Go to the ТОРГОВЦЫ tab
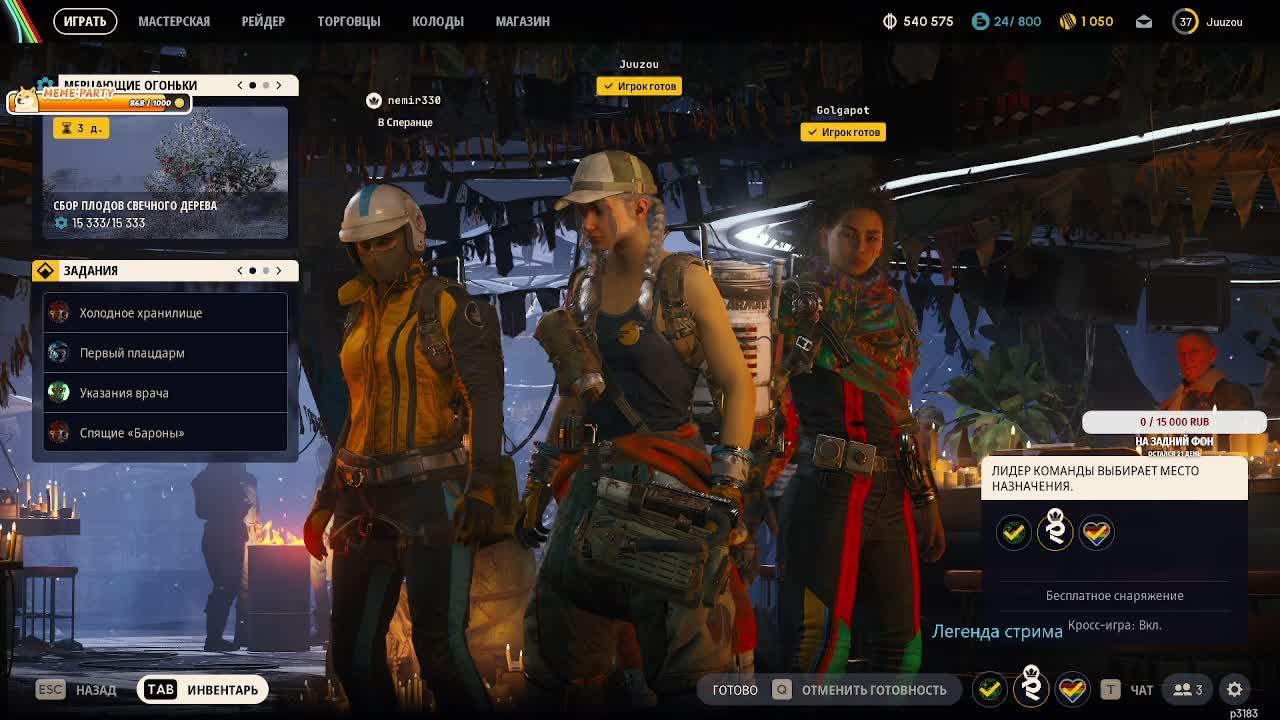1280x720 pixels. pos(349,21)
